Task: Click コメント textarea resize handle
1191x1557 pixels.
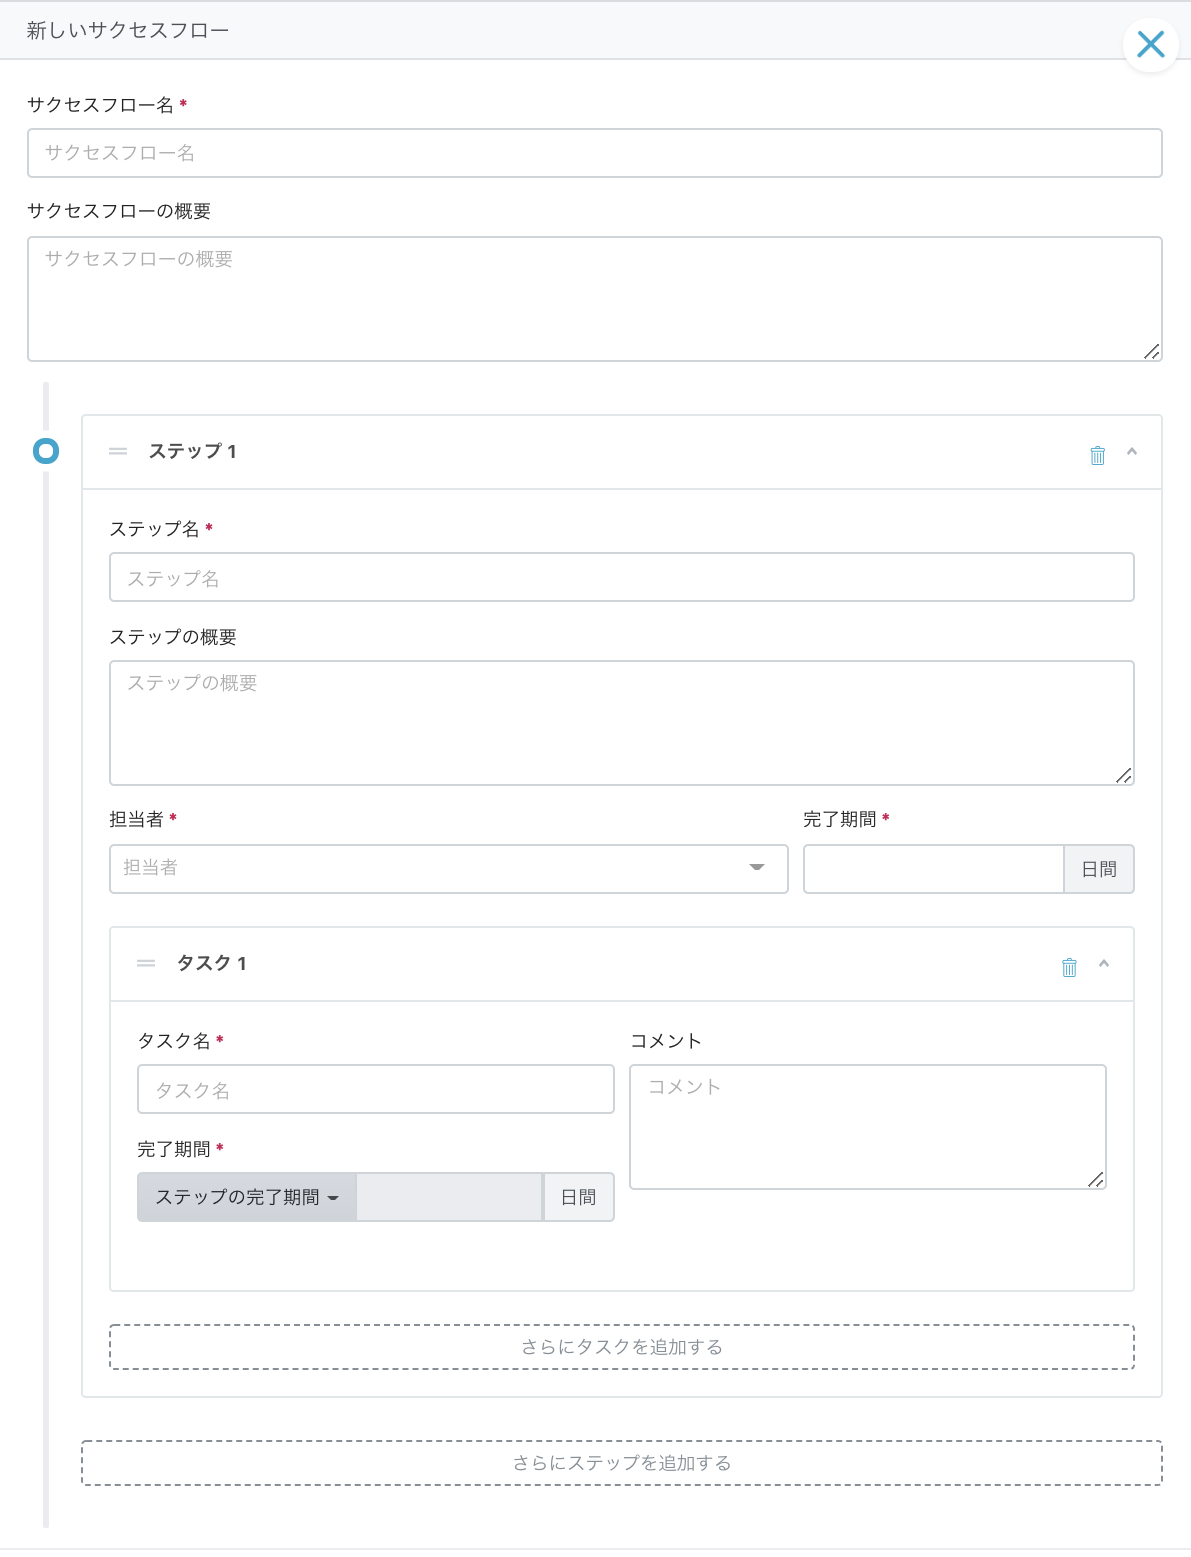Action: (1095, 1179)
